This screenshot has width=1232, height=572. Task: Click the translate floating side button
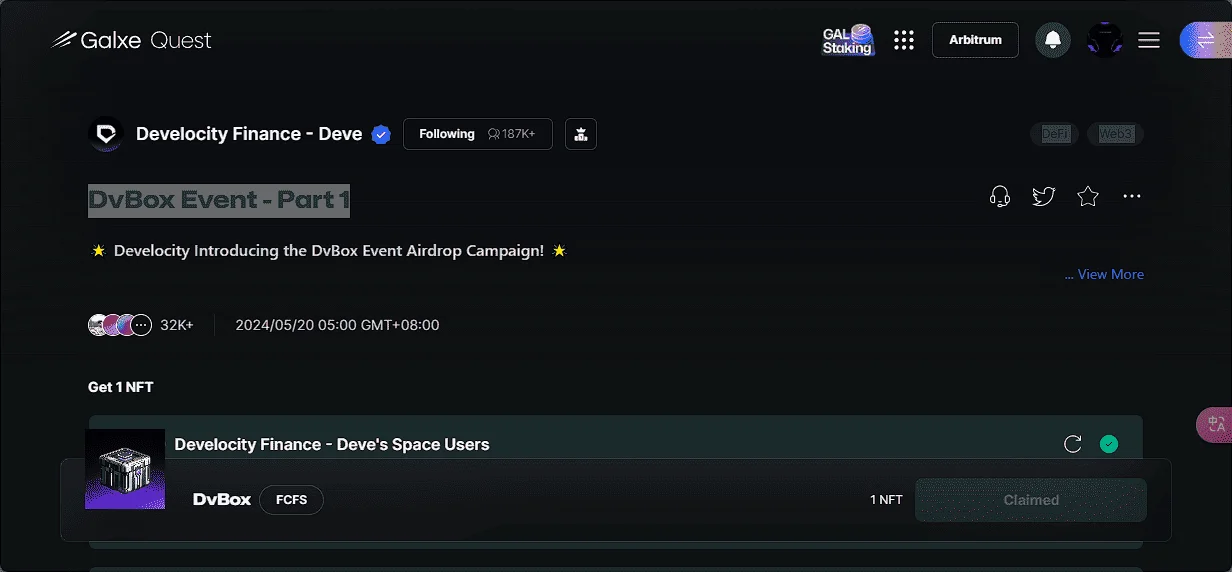[x=1214, y=425]
